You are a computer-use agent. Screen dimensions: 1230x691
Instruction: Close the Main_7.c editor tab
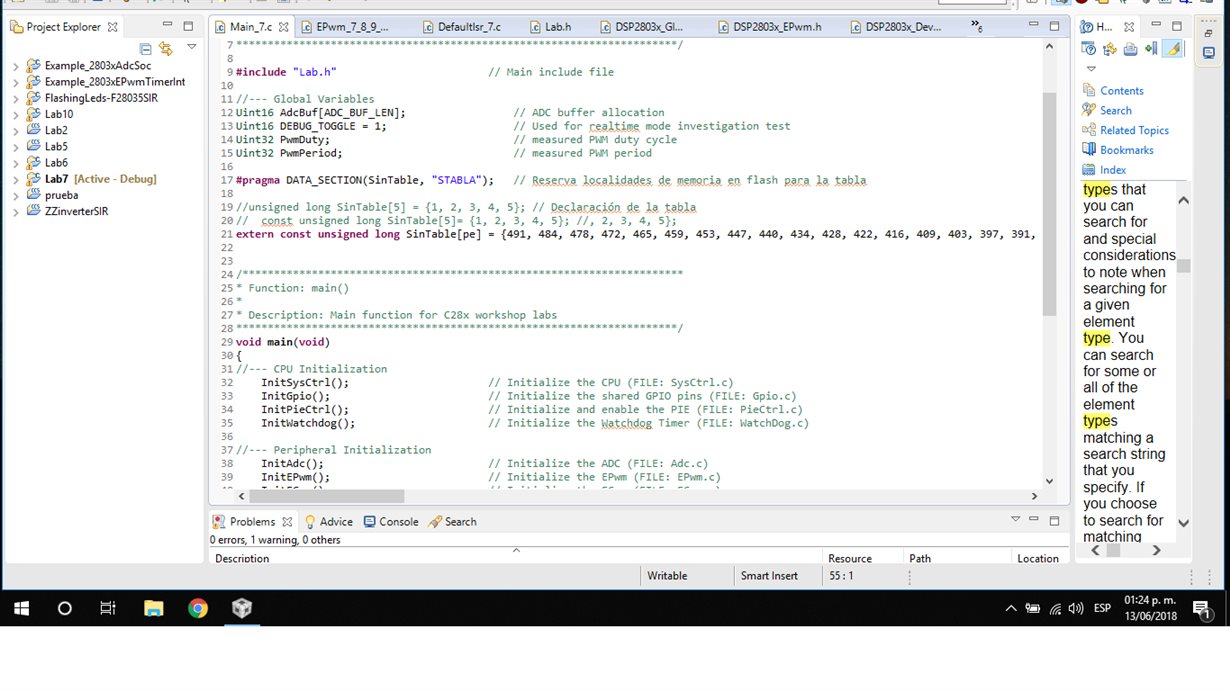pos(284,27)
